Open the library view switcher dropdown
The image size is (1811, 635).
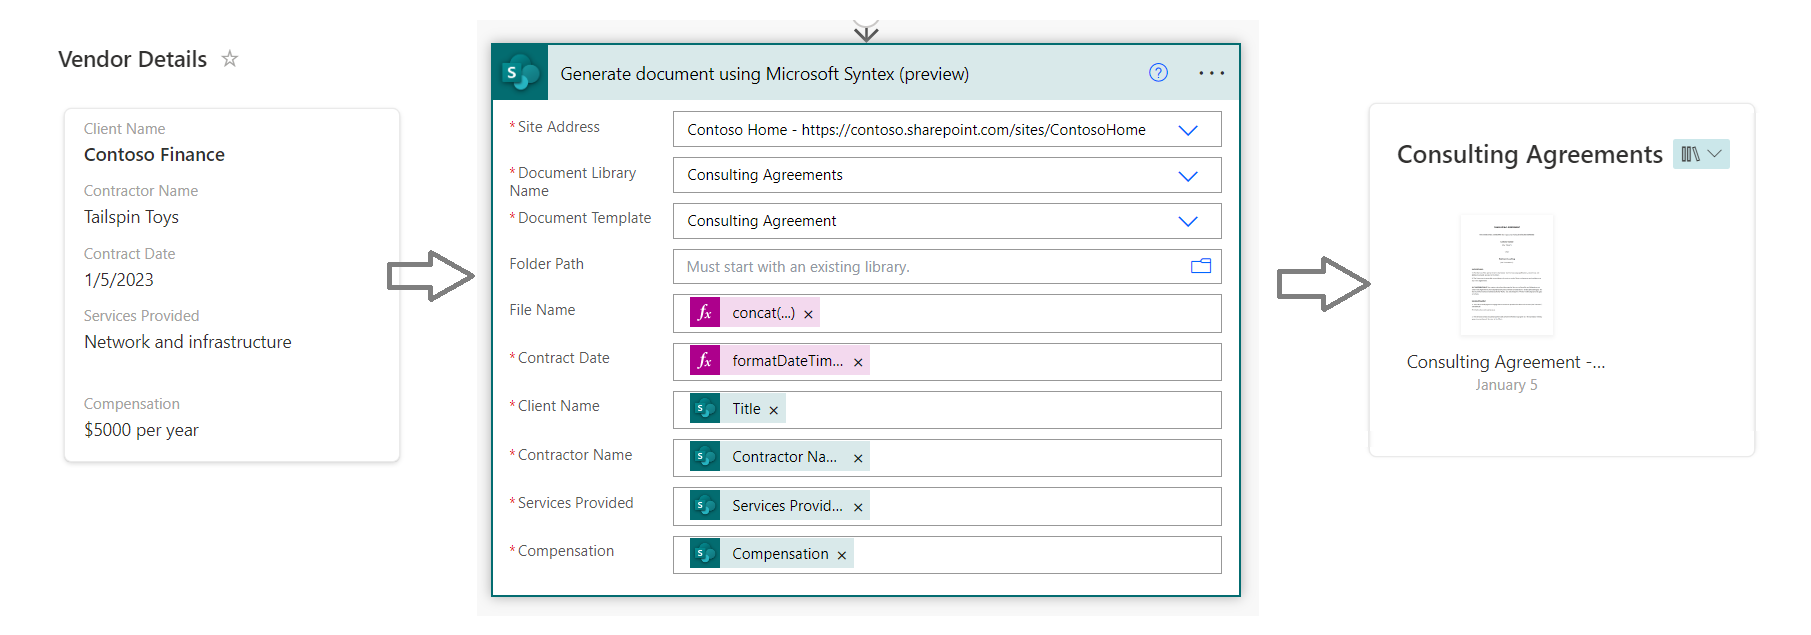[x=1701, y=154]
